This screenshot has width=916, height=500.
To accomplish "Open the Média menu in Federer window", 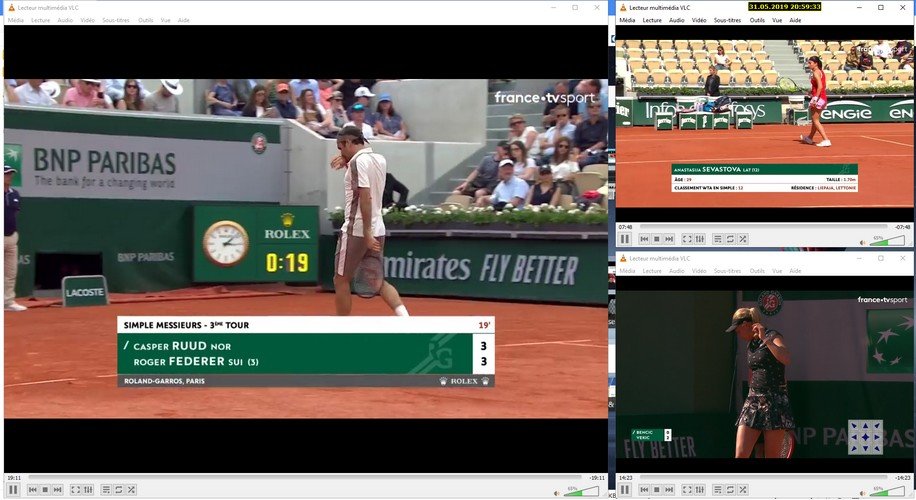I will pos(15,20).
